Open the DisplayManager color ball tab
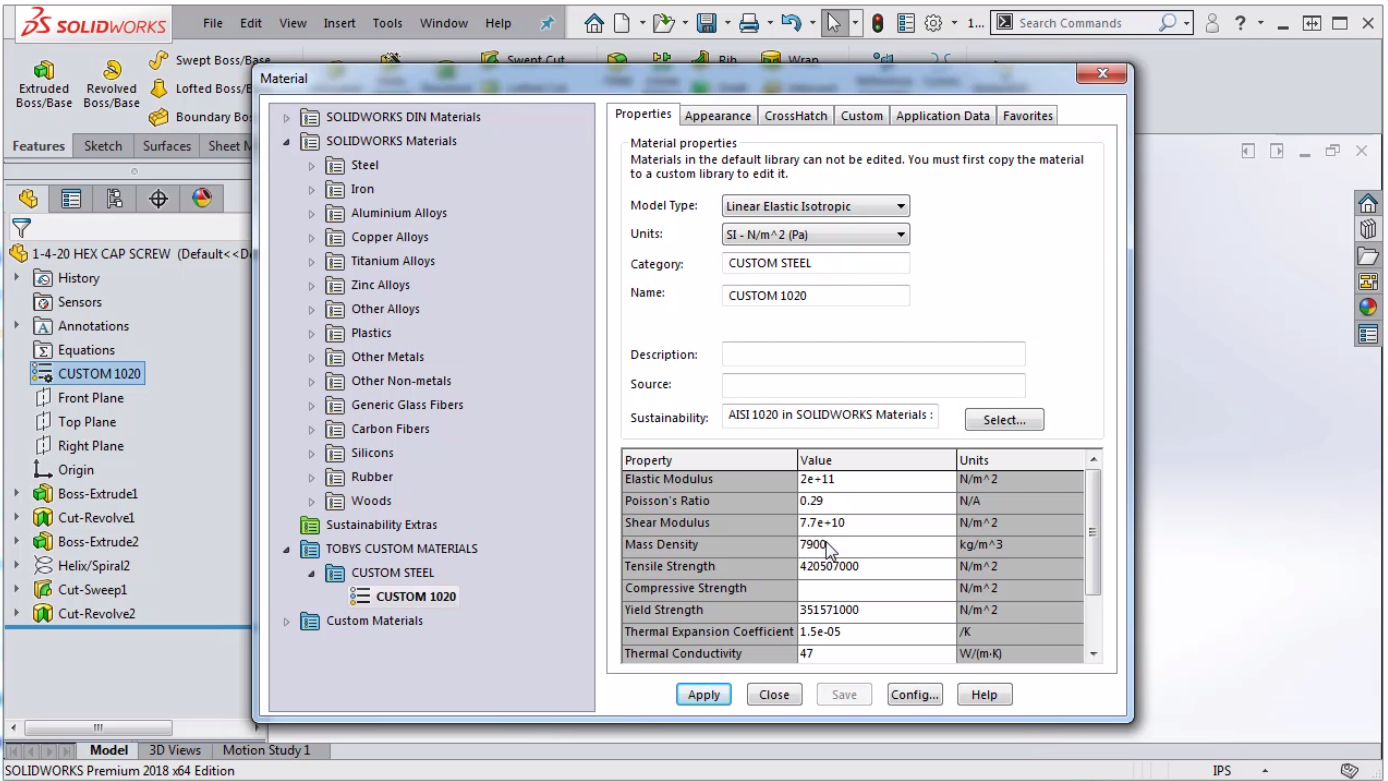1388x781 pixels. [x=202, y=198]
